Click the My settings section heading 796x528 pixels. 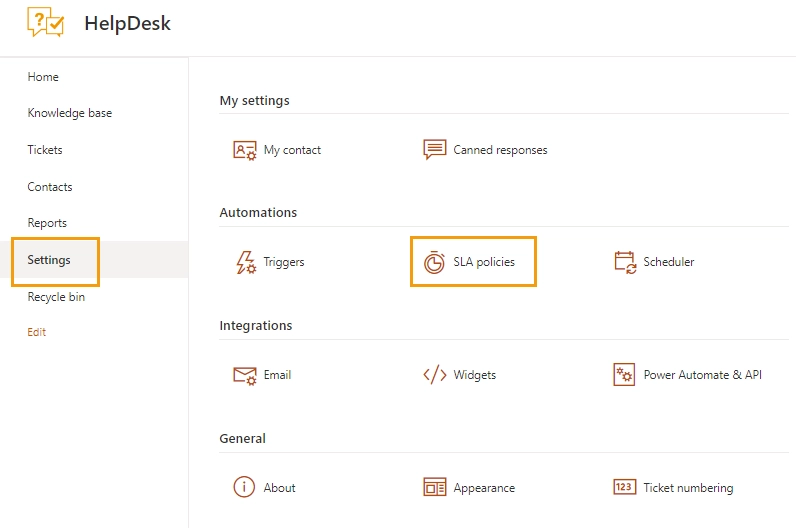point(254,101)
